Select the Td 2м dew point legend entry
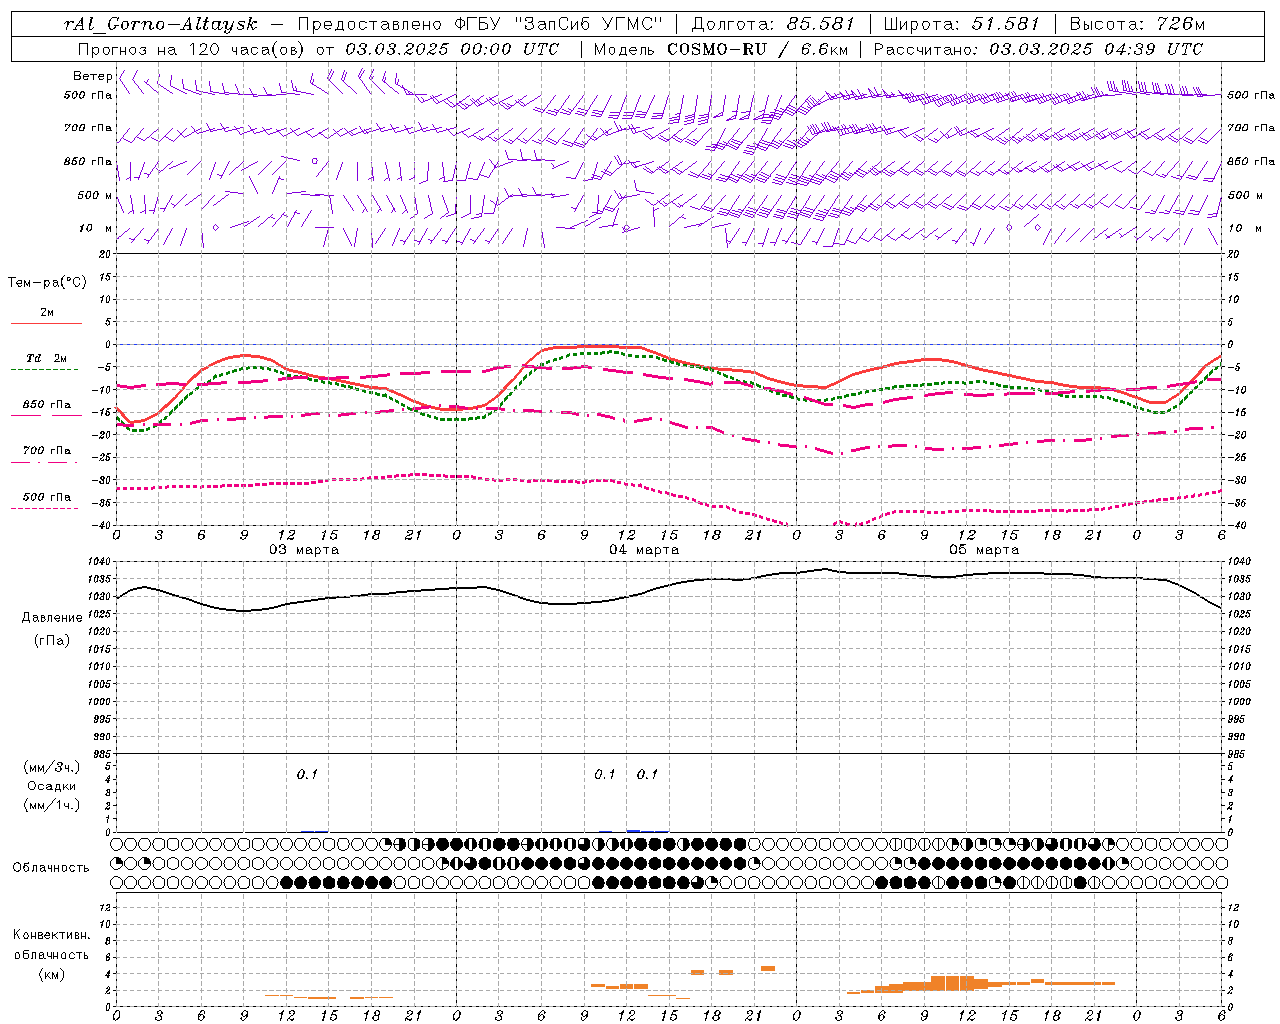This screenshot has height=1024, width=1280. click(47, 358)
